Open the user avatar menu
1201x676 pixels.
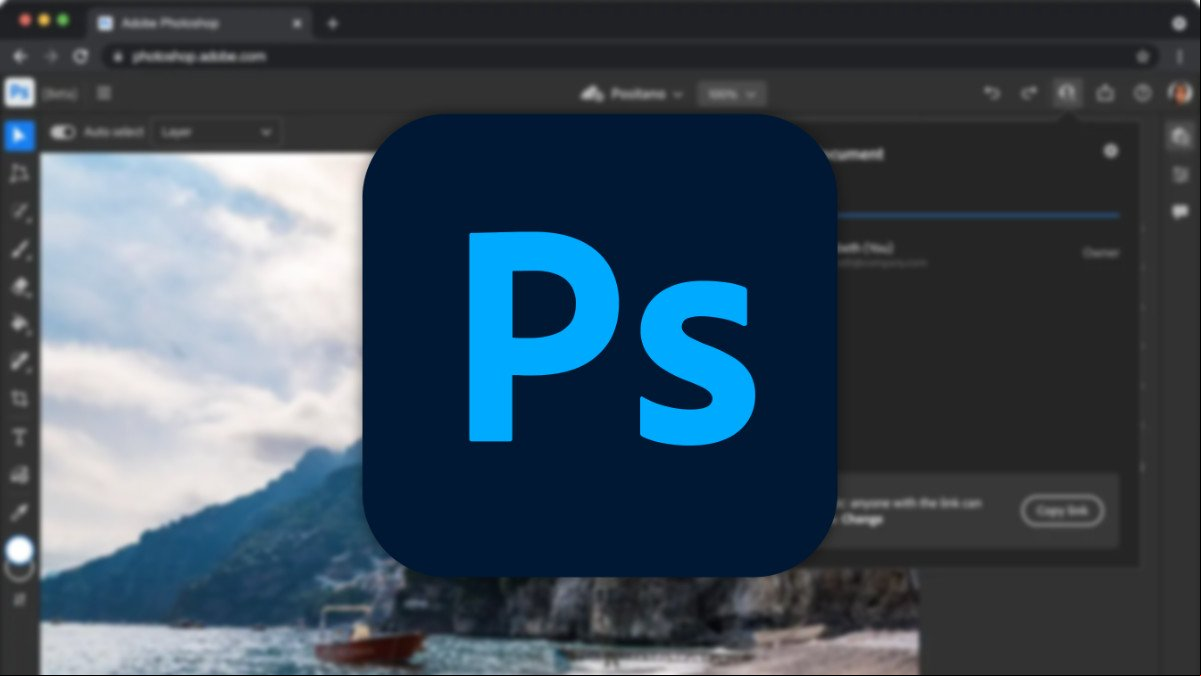[1180, 93]
